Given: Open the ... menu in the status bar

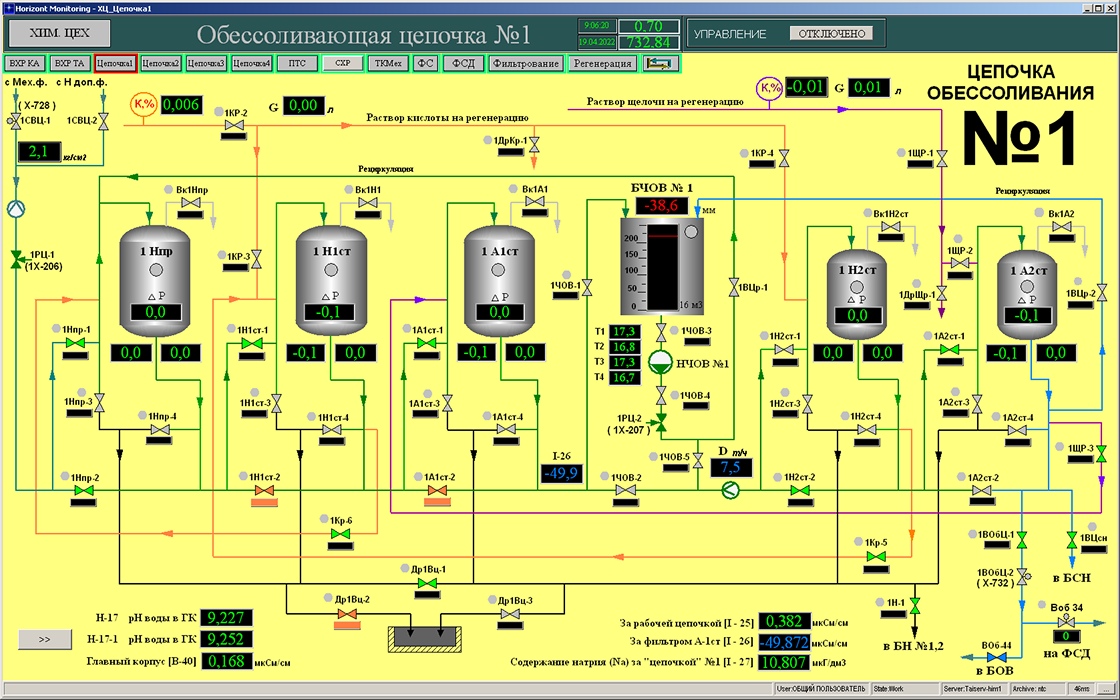Looking at the screenshot, I should [1104, 689].
